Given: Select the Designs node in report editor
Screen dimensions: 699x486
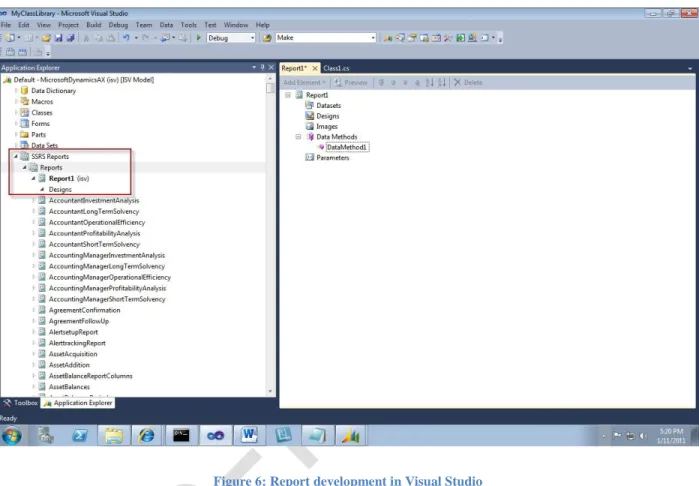Looking at the screenshot, I should tap(328, 116).
